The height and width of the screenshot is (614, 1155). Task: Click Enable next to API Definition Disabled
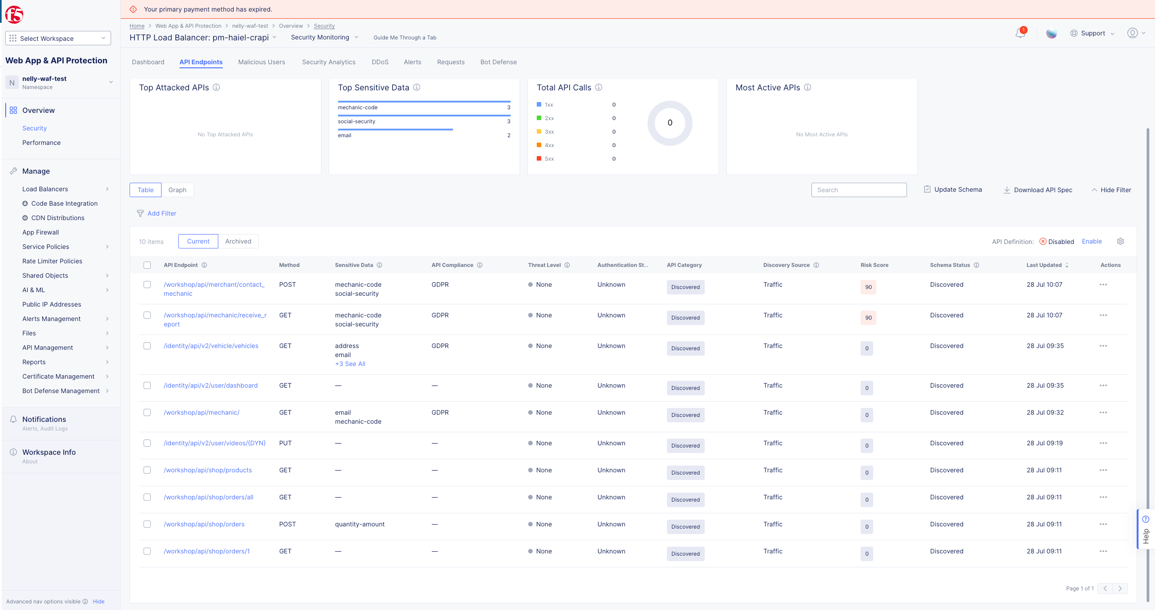coord(1091,241)
